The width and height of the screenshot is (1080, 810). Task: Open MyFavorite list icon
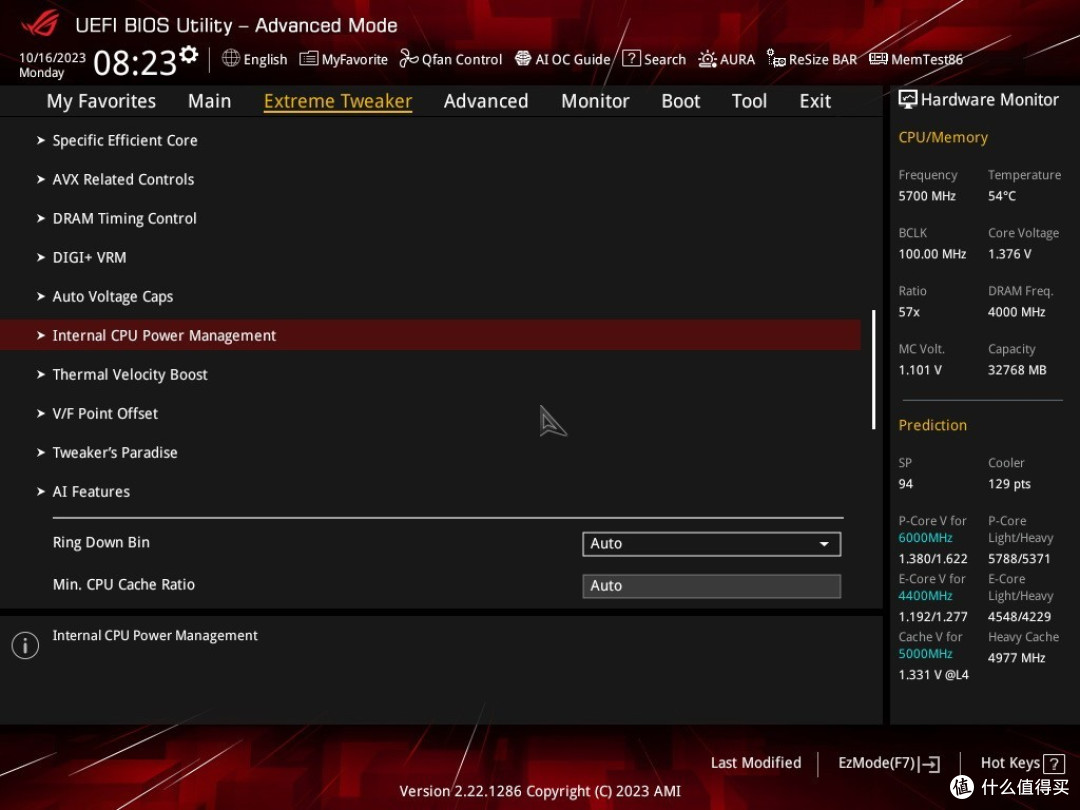309,59
